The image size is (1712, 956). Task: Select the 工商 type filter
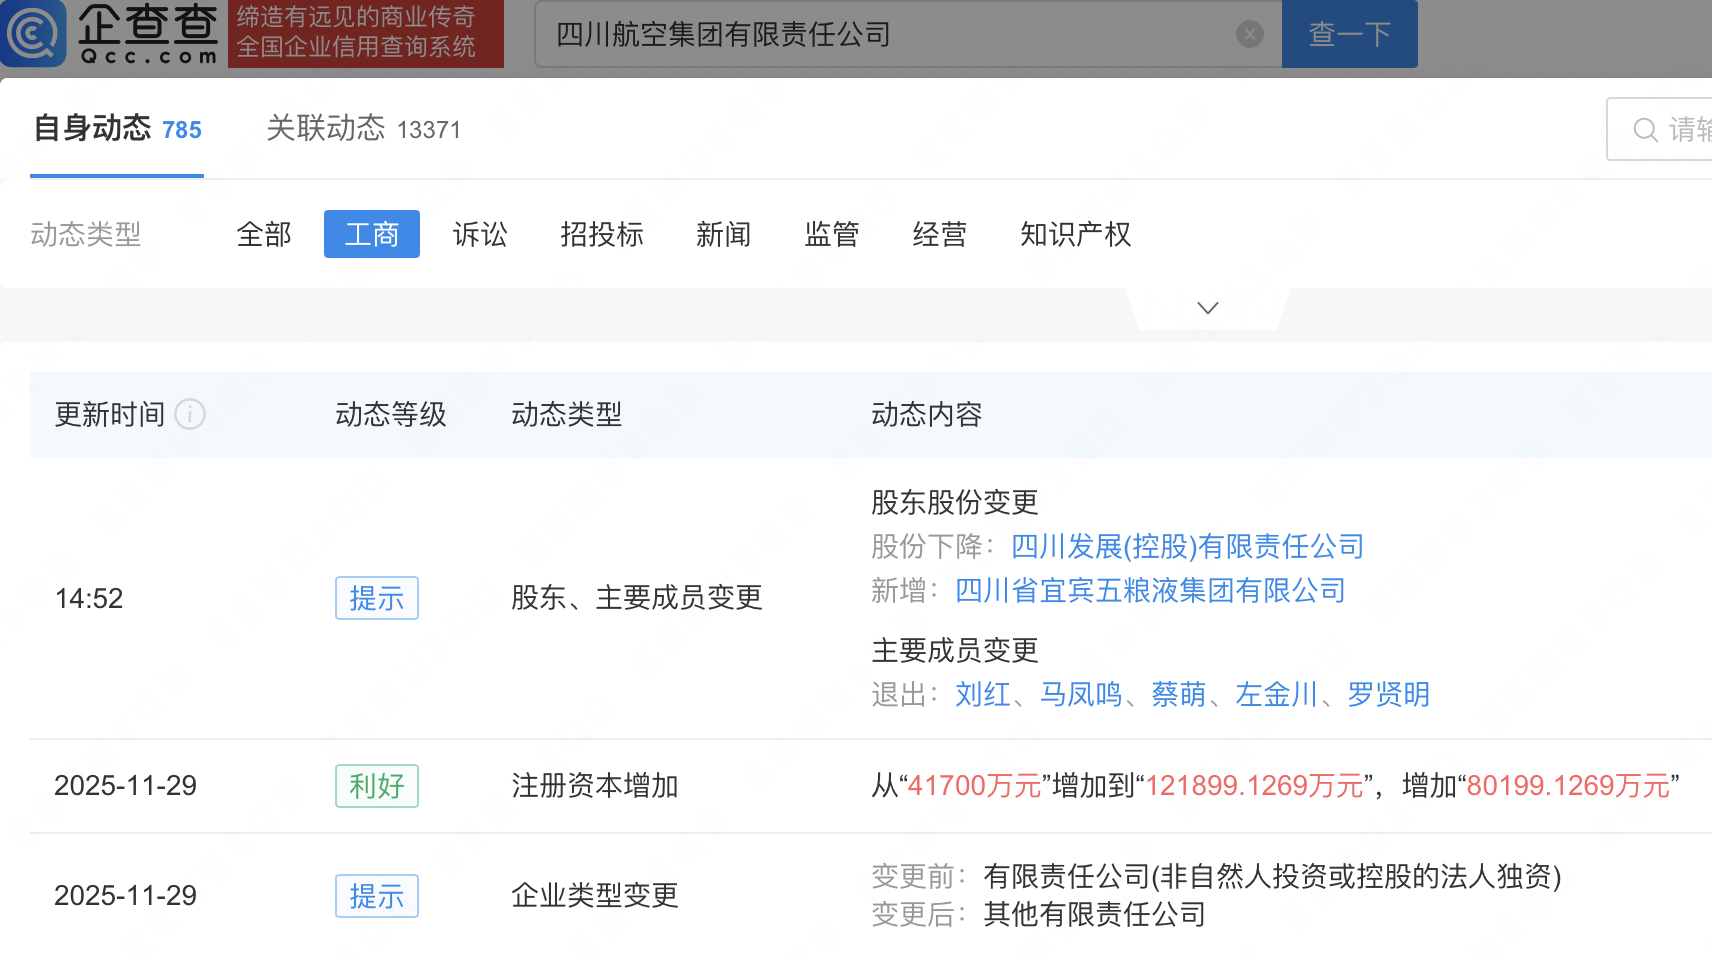(371, 234)
